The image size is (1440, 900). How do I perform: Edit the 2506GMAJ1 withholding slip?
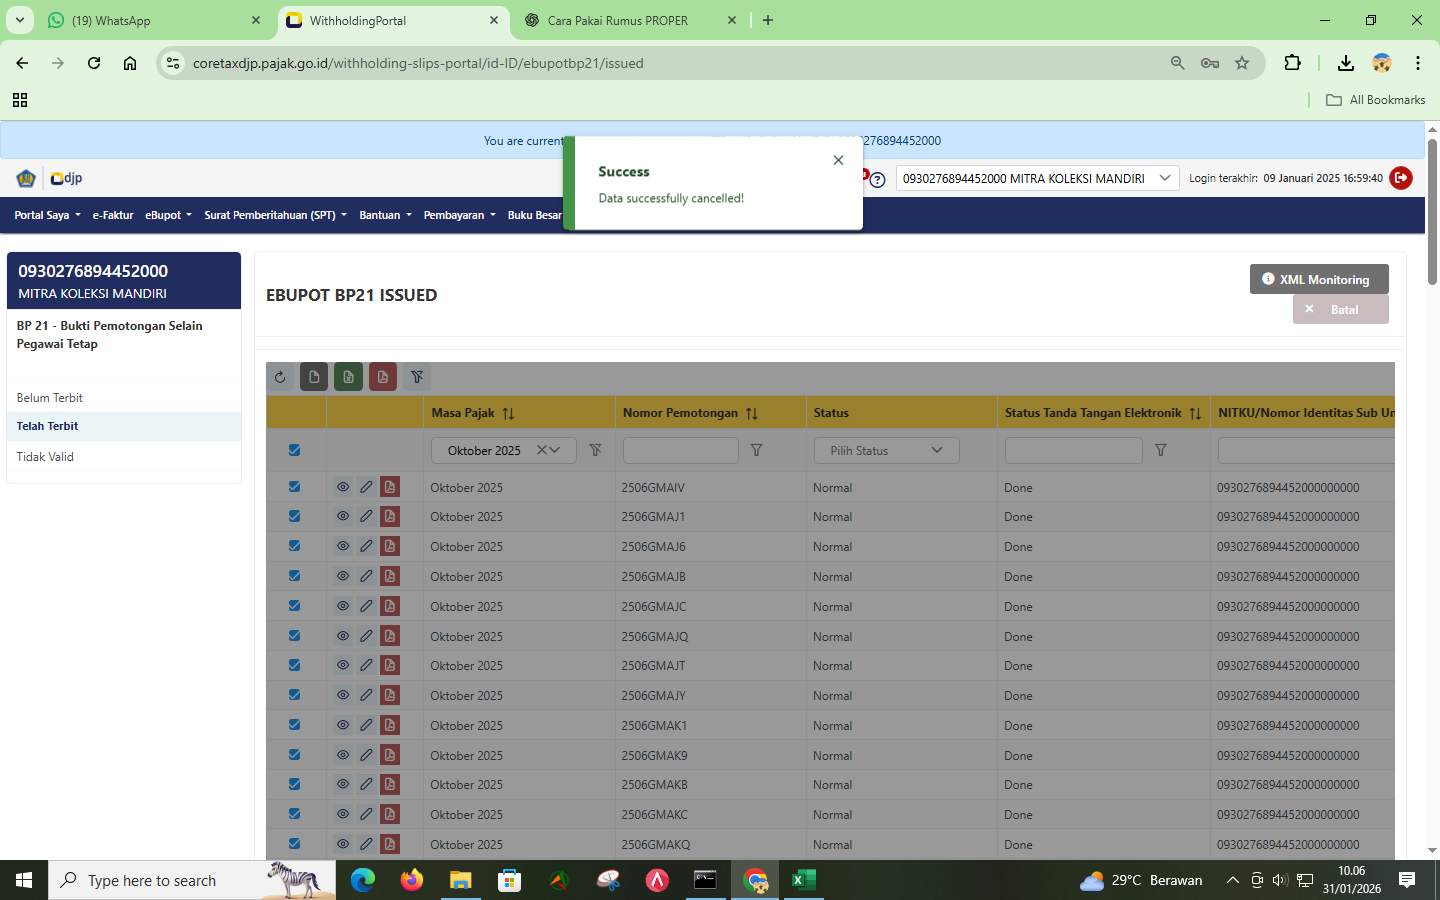pyautogui.click(x=366, y=516)
